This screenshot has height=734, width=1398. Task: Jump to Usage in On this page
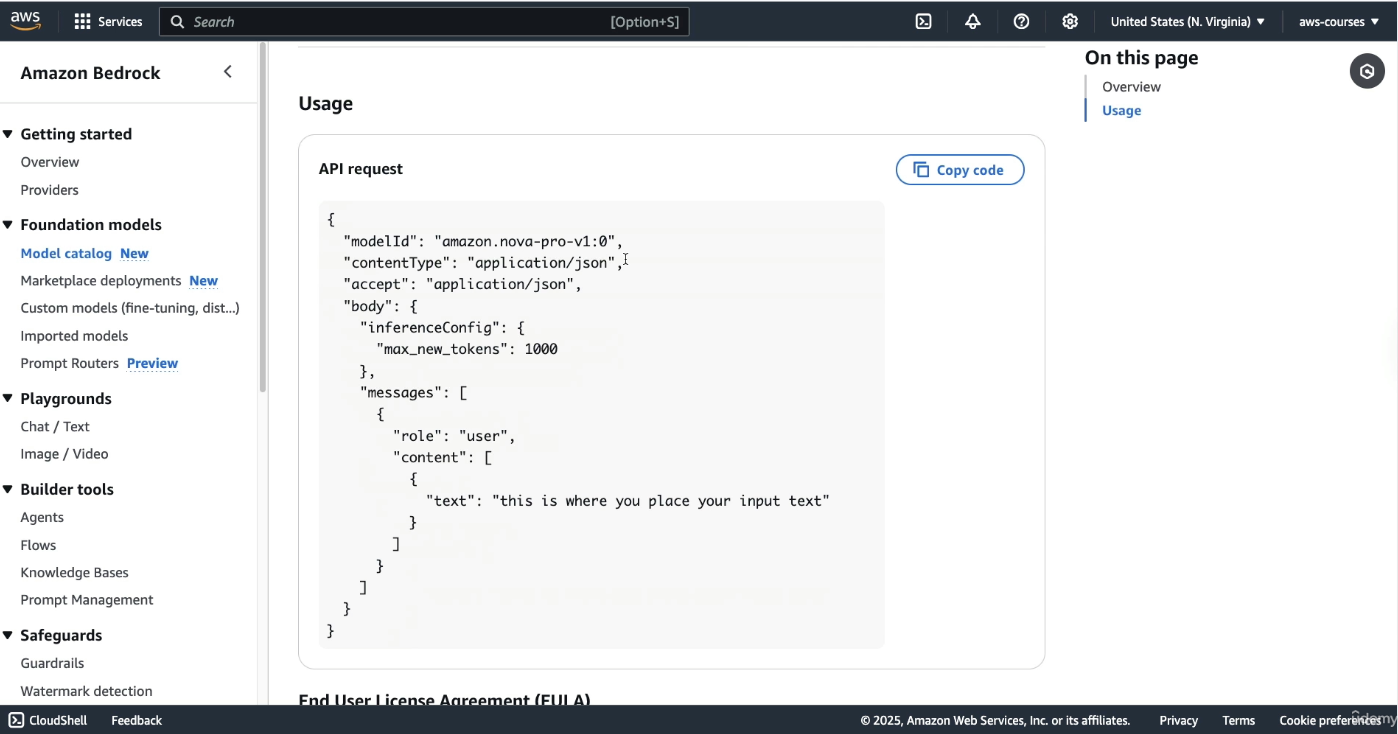tap(1121, 111)
